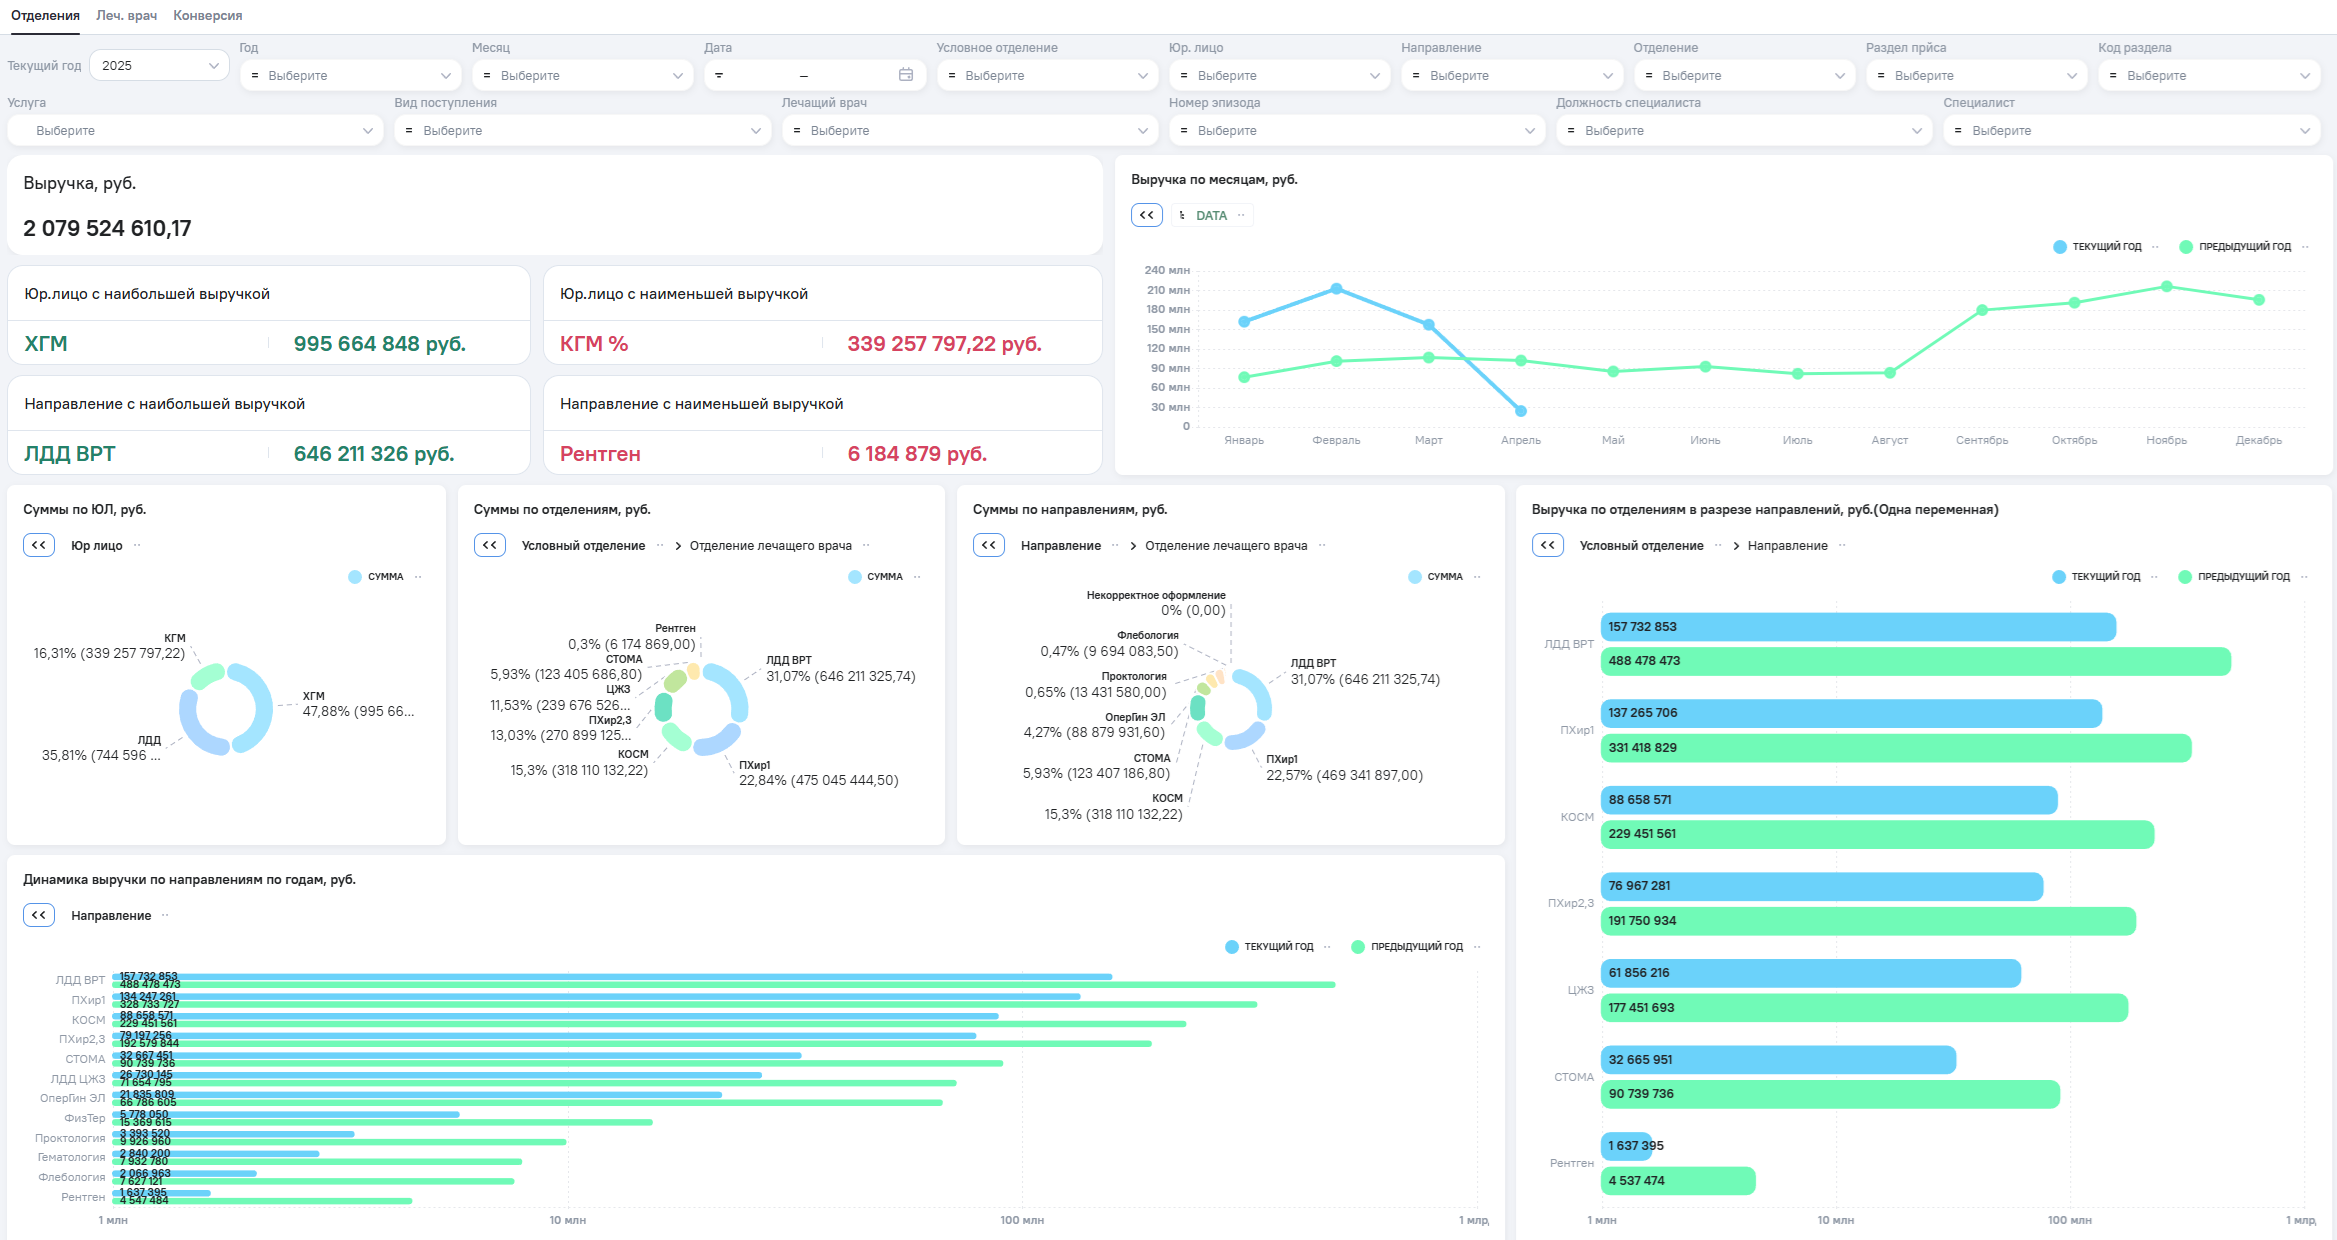Expand the Месяц filter dropdown
The width and height of the screenshot is (2337, 1240).
click(582, 75)
